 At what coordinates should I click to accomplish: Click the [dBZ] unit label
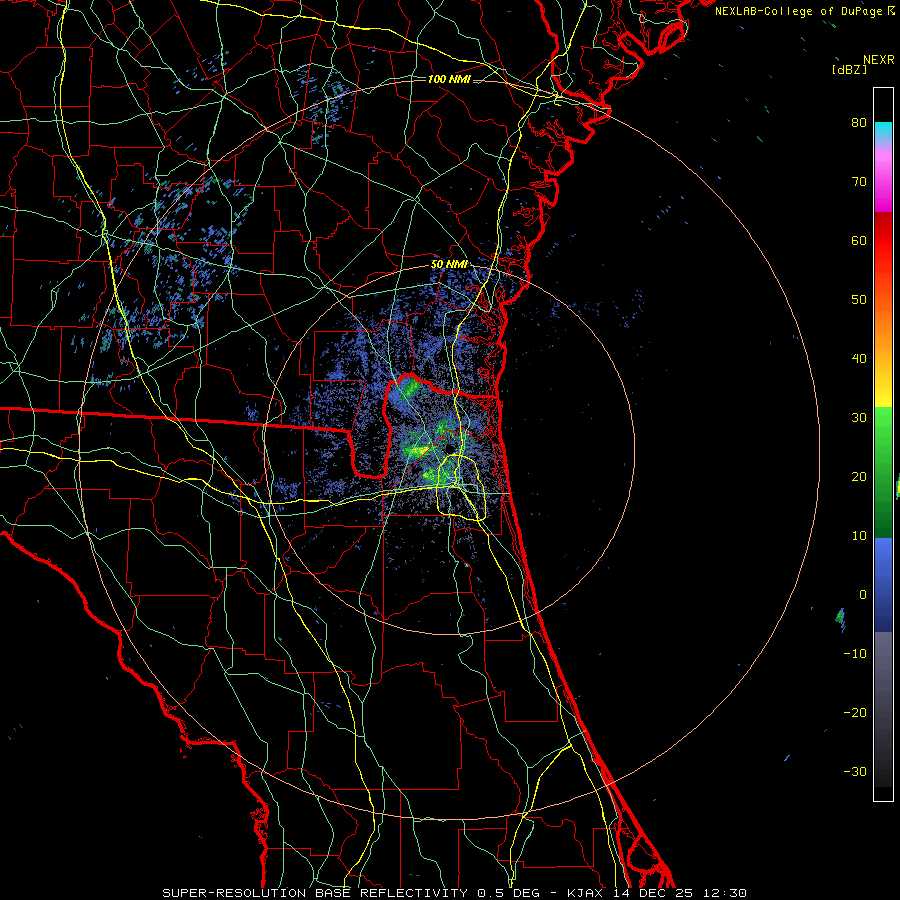[849, 69]
